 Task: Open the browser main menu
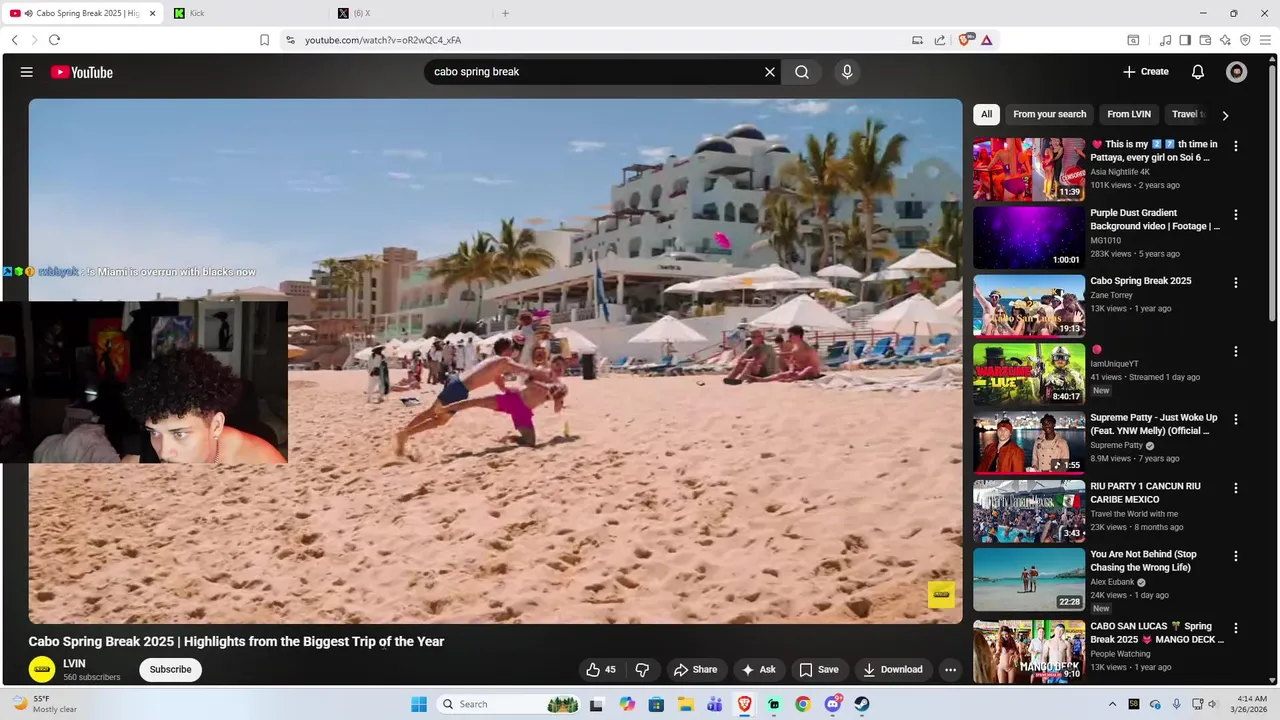pyautogui.click(x=1265, y=40)
